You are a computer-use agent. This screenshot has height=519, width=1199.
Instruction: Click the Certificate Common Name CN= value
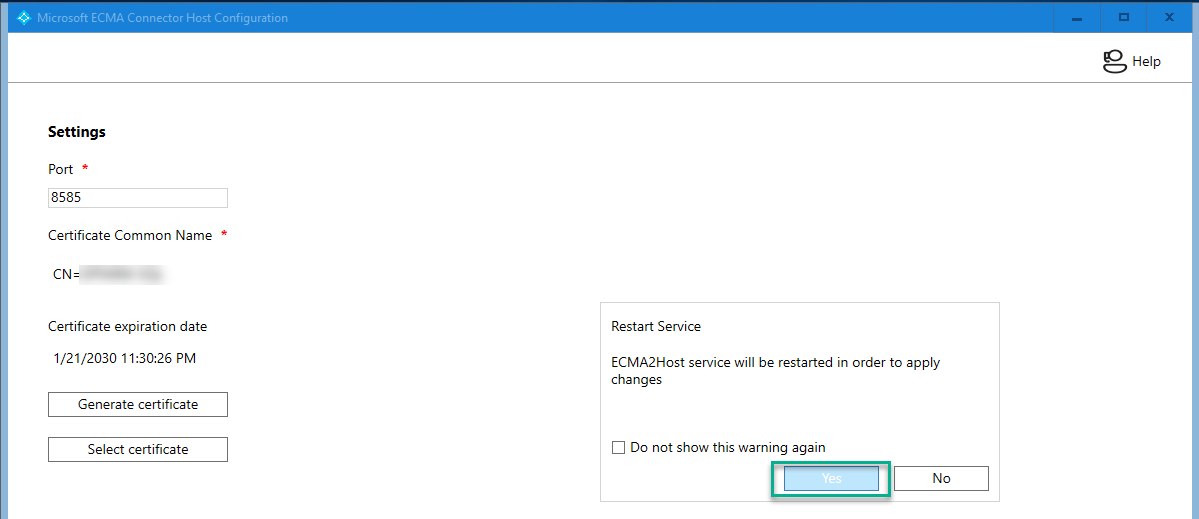click(x=108, y=273)
